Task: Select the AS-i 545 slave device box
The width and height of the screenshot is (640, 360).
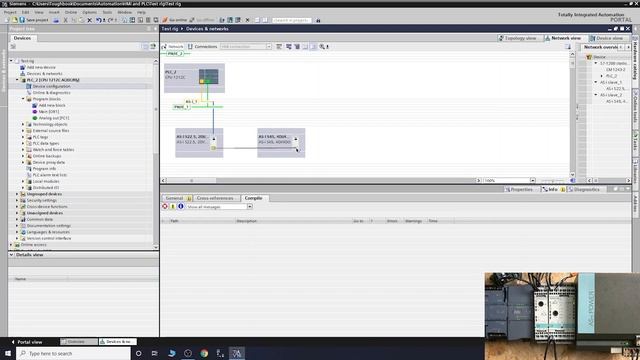Action: tap(281, 143)
